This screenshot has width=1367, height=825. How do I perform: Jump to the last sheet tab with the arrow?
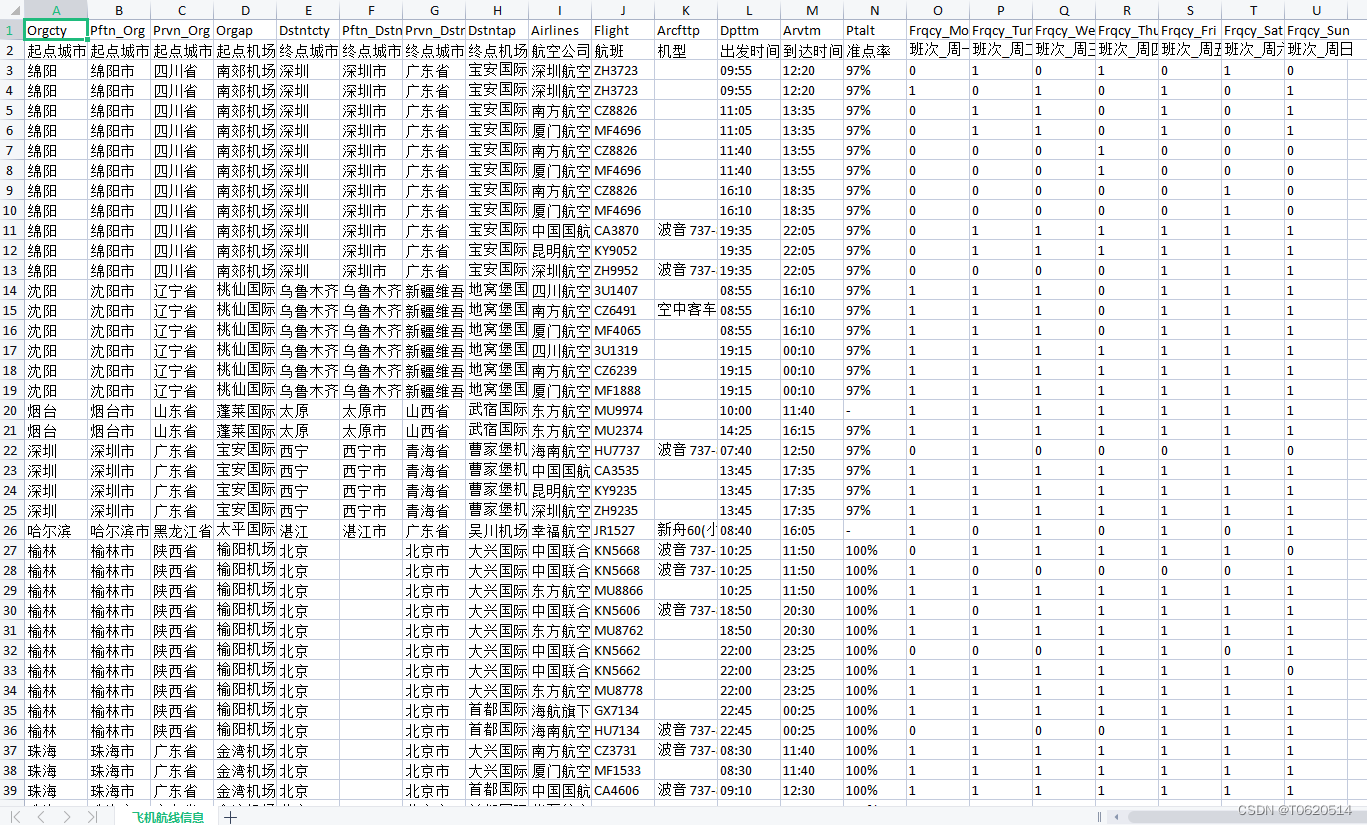pyautogui.click(x=91, y=817)
